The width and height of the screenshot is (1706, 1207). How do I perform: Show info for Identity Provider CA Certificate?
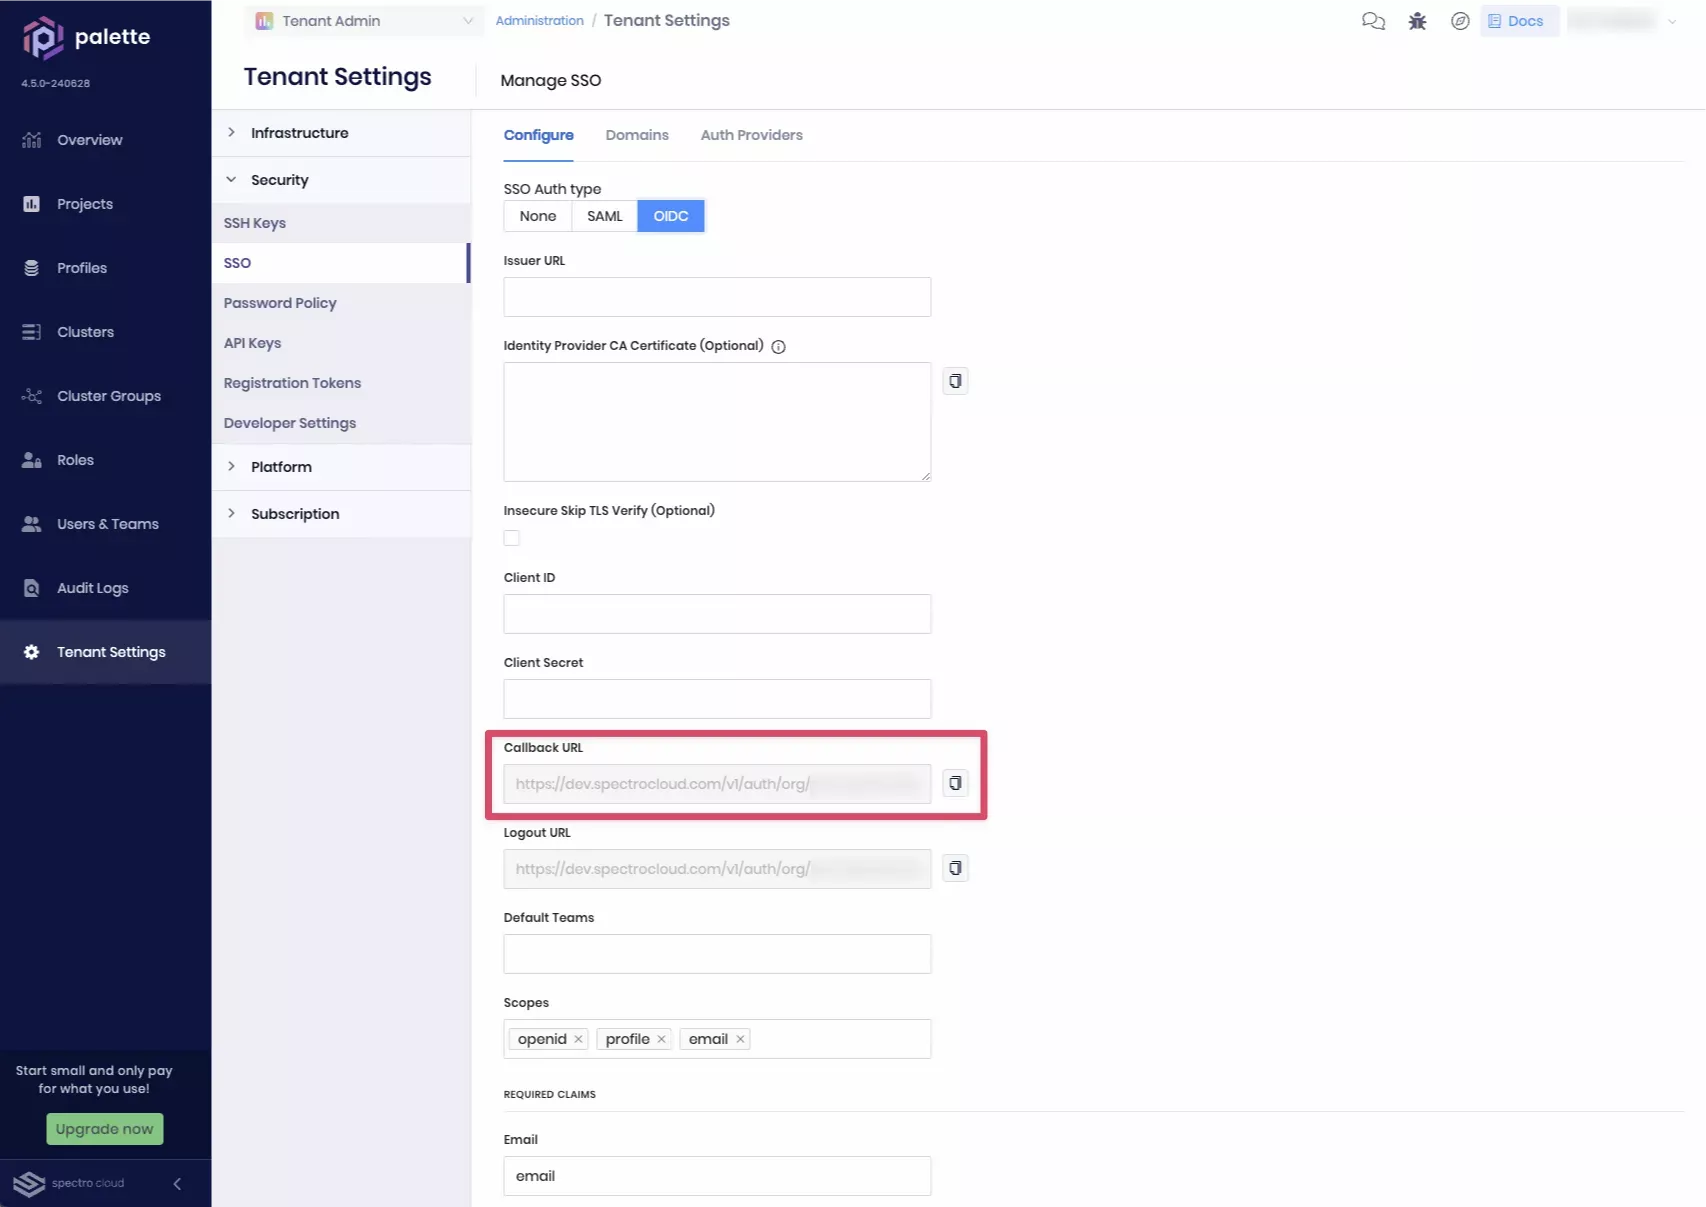tap(778, 347)
